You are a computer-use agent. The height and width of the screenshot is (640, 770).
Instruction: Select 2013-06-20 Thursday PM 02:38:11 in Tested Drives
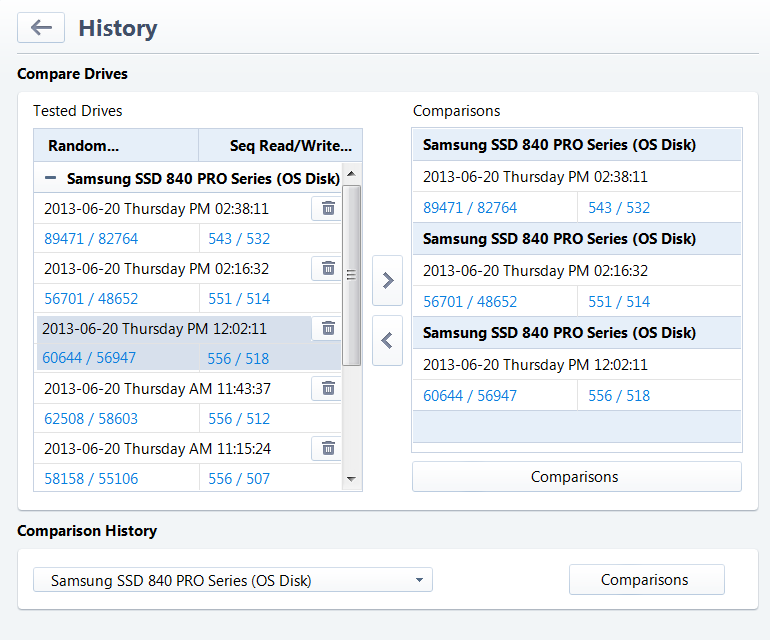(x=156, y=209)
